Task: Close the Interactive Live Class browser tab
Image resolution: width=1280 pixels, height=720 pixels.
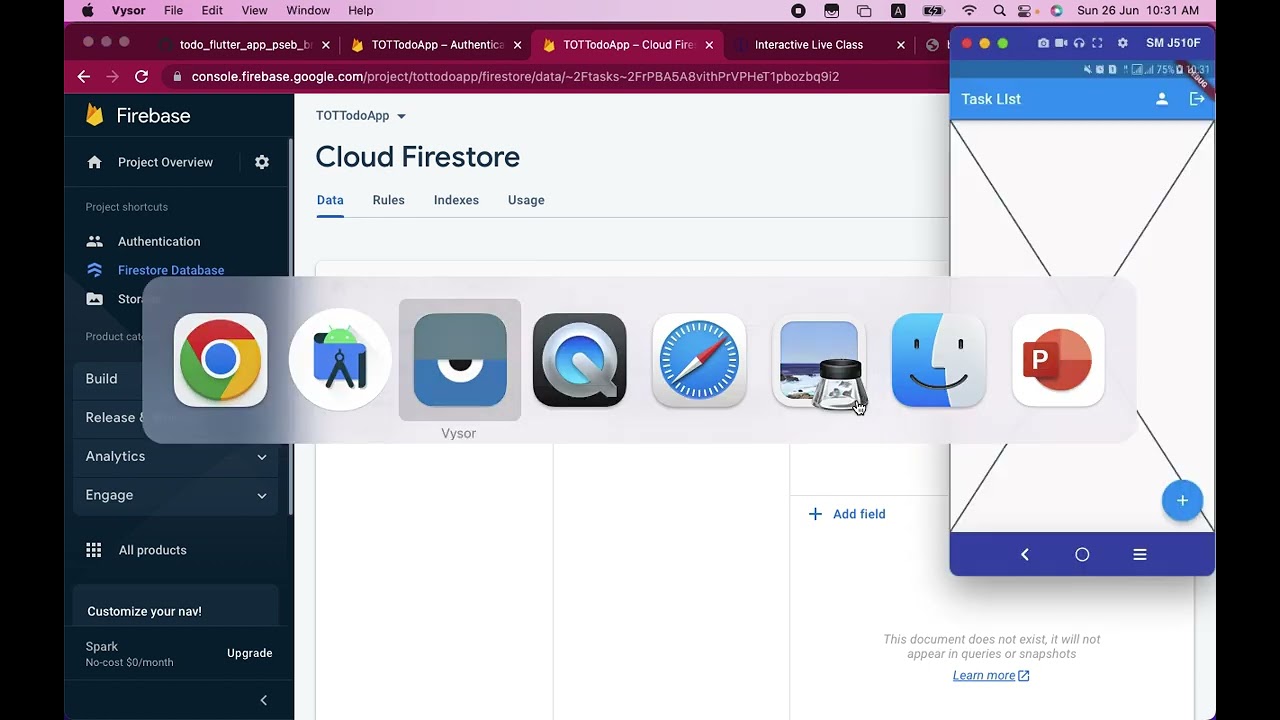Action: coord(901,45)
